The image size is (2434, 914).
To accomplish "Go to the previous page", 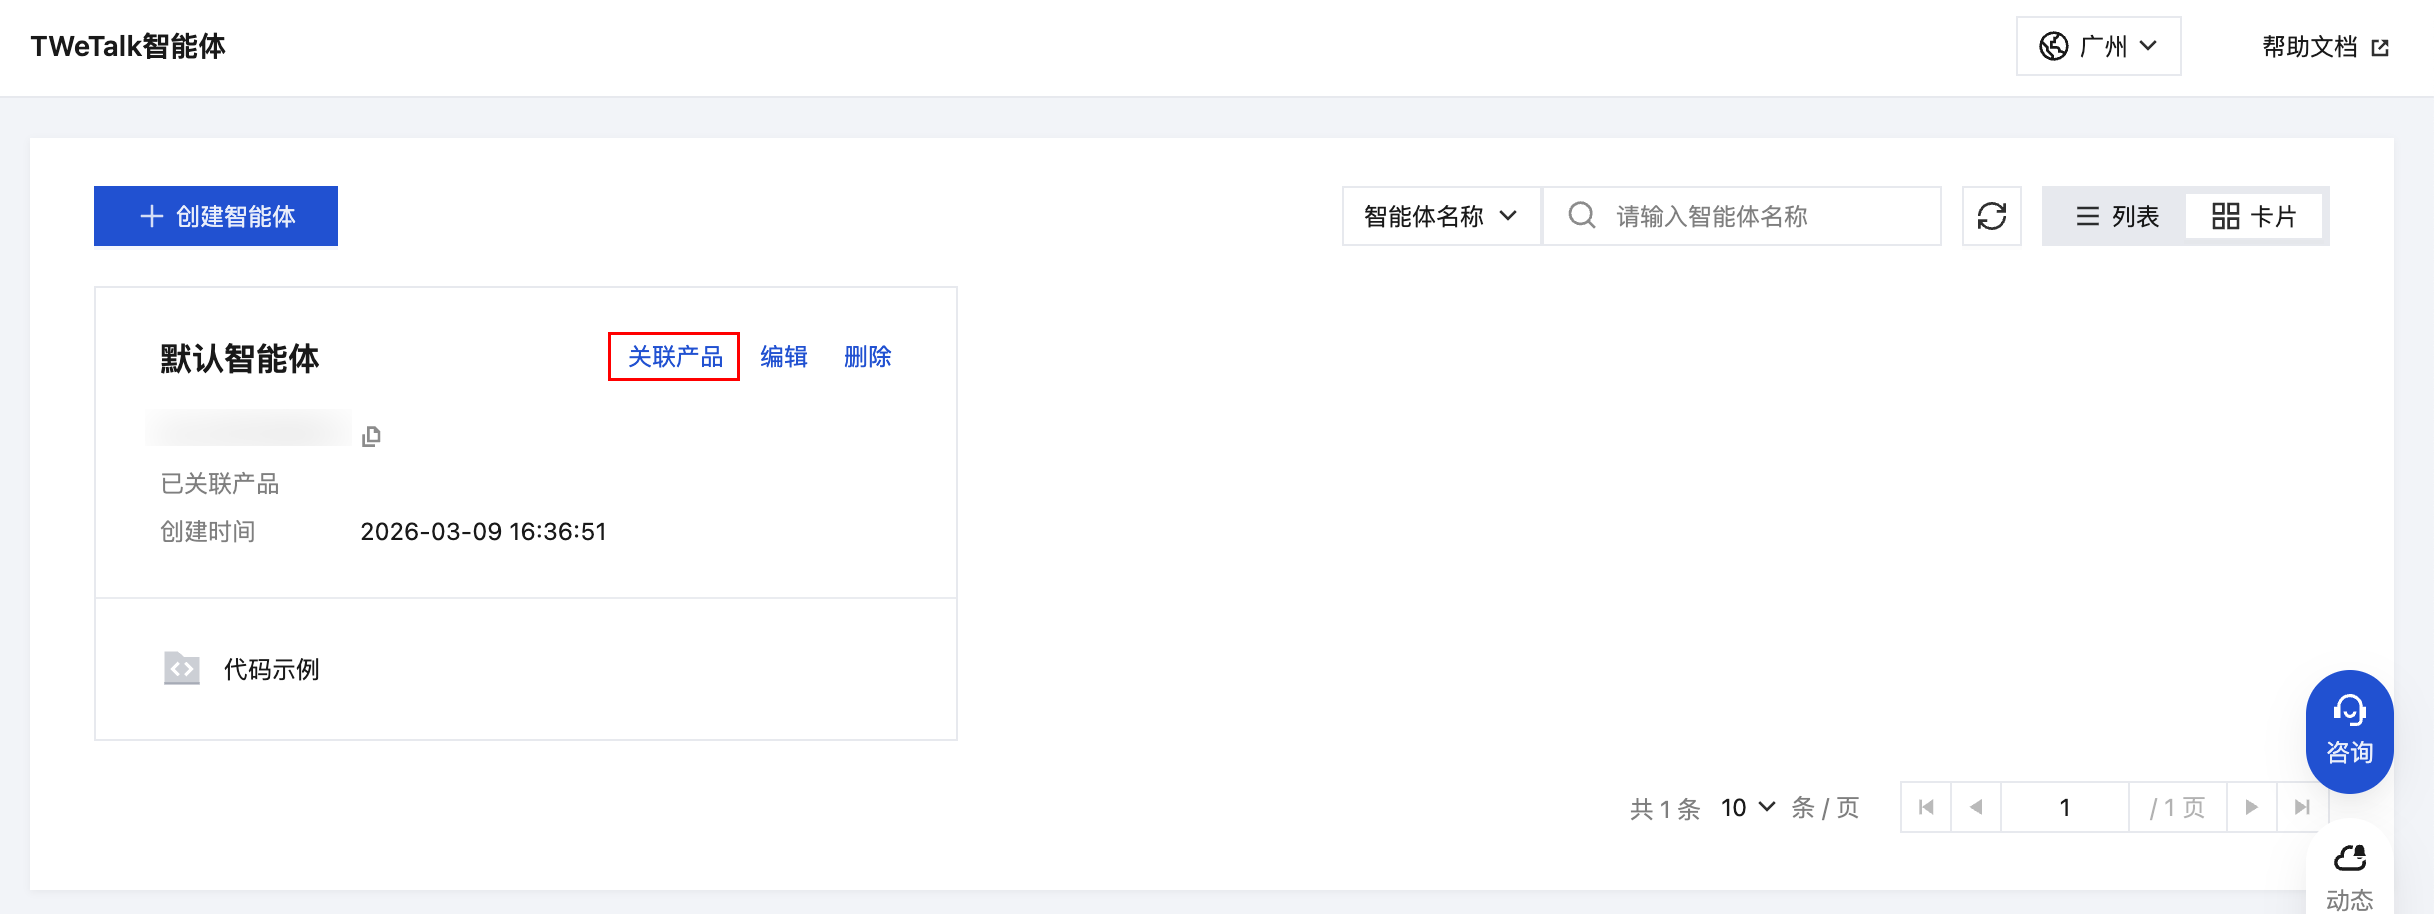I will coord(1976,807).
